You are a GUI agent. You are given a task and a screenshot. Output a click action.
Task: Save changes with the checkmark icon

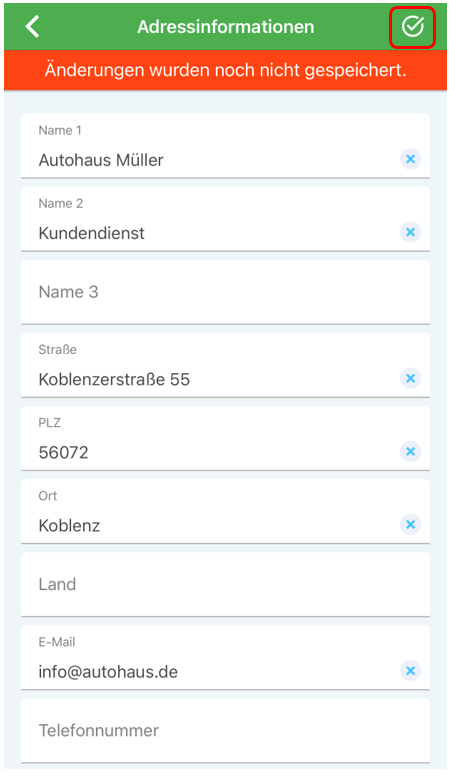coord(412,27)
